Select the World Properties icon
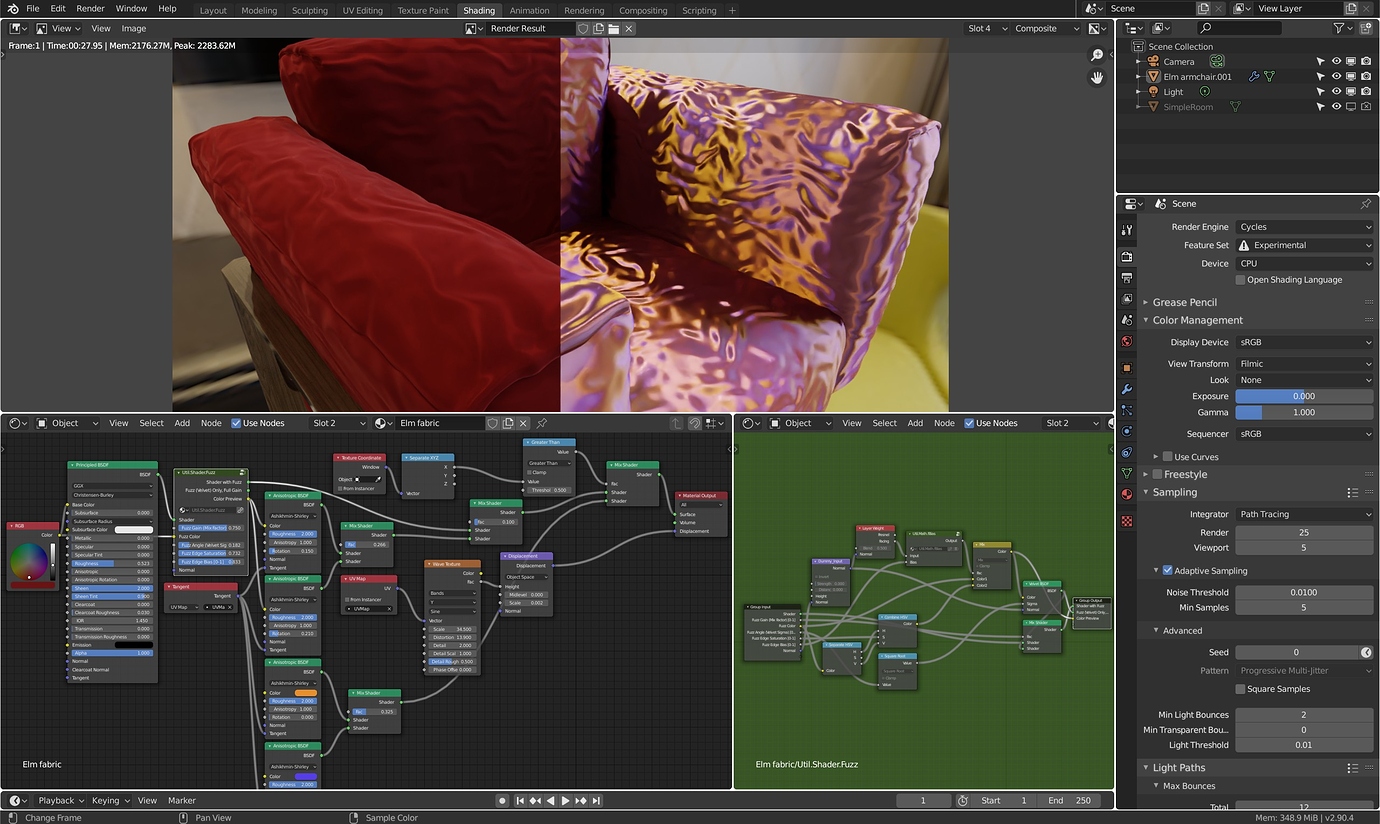The width and height of the screenshot is (1380, 824). [x=1127, y=341]
